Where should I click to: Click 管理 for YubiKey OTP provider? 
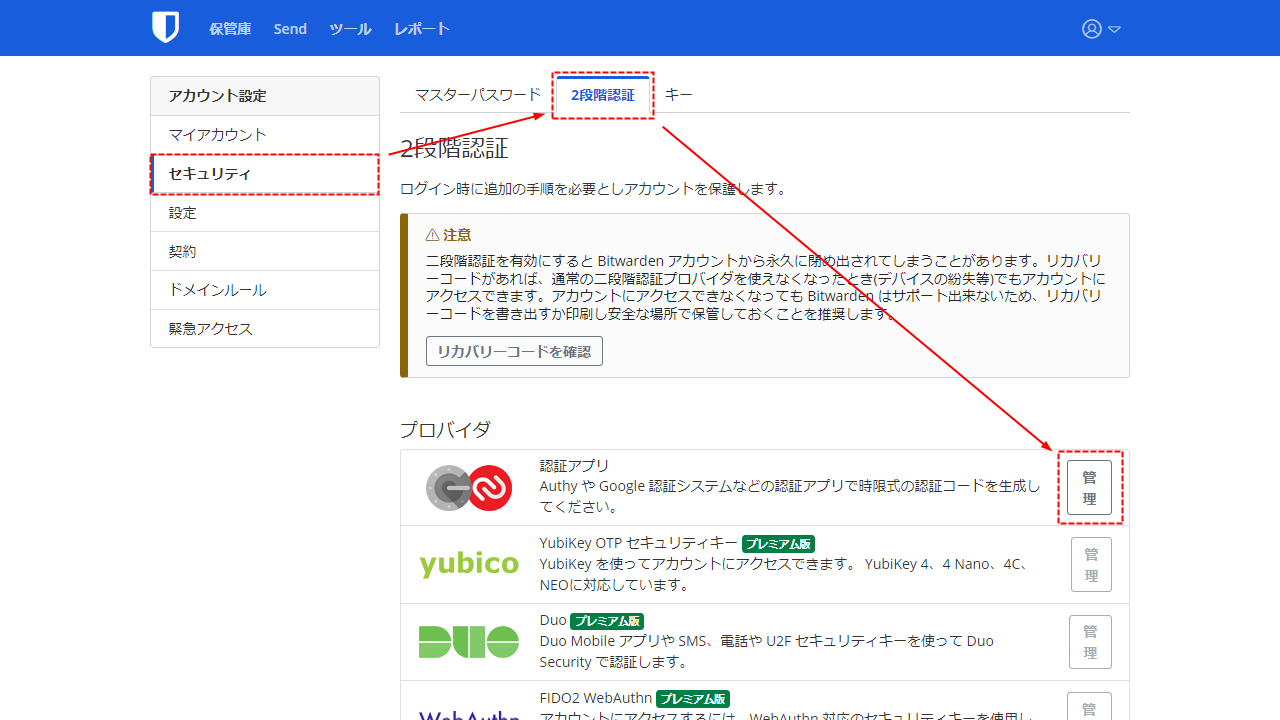point(1091,565)
